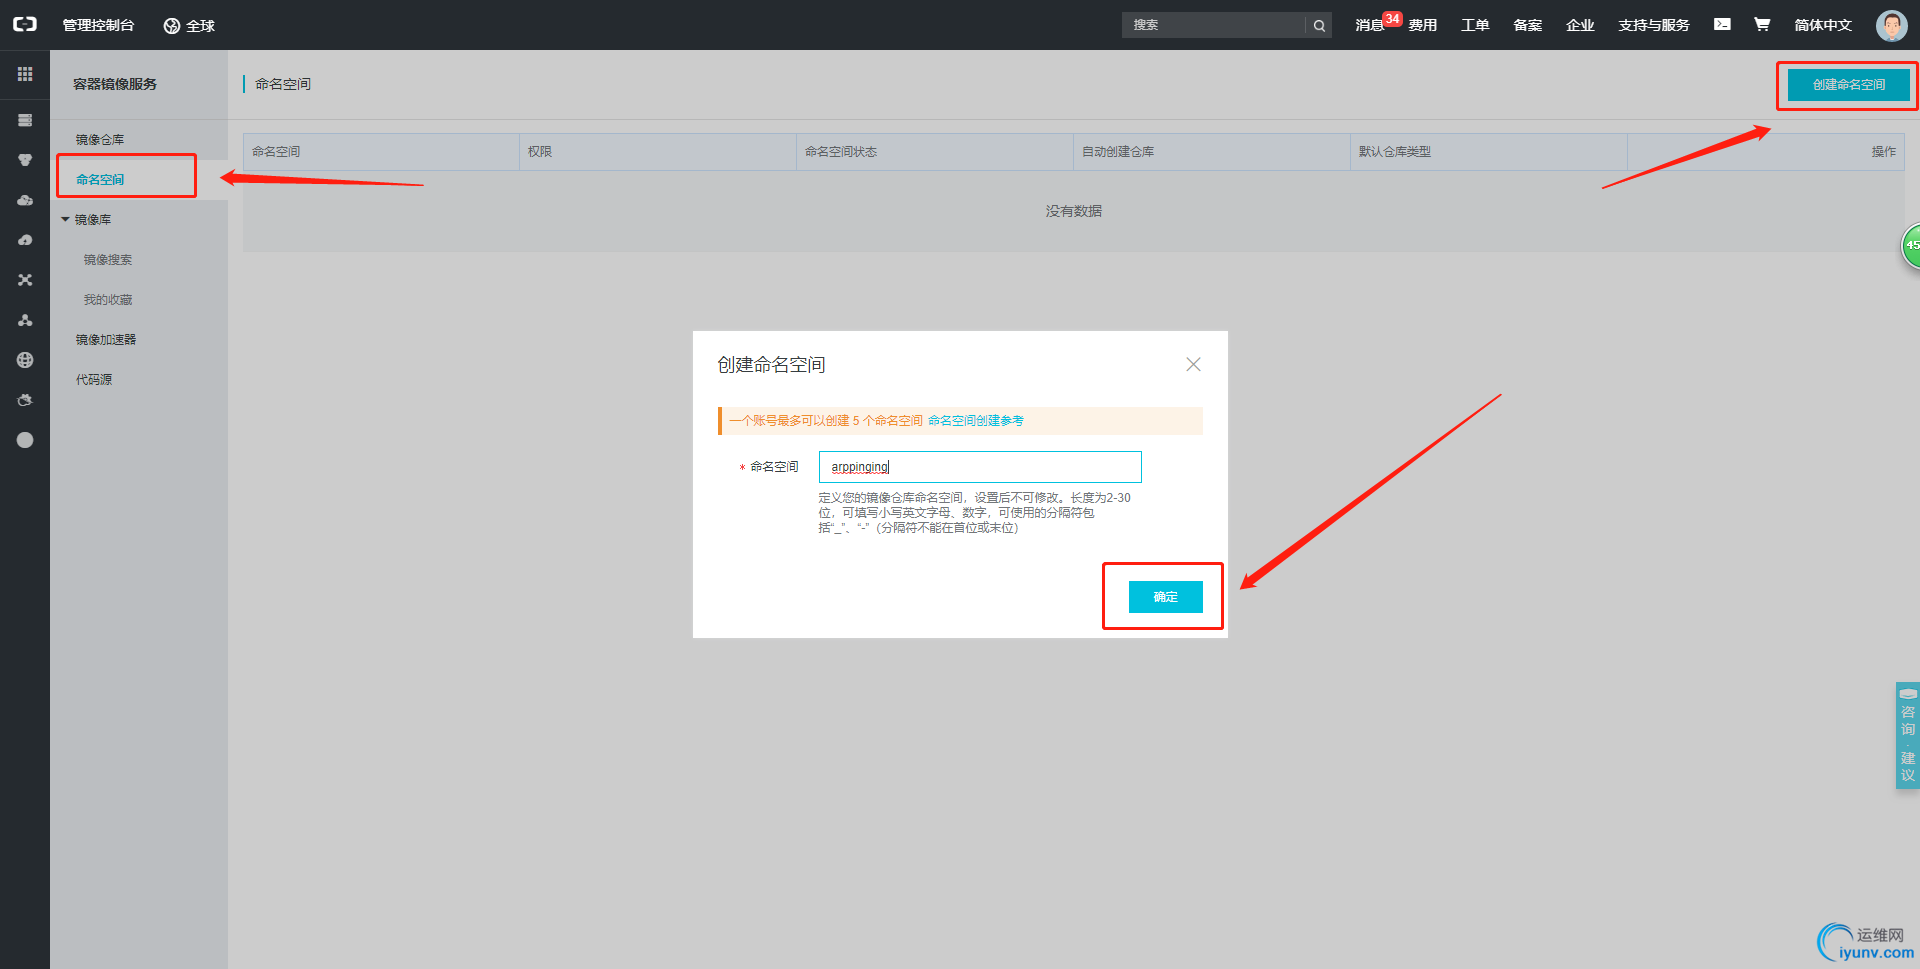This screenshot has width=1920, height=969.
Task: Click the green 45 floating circle
Action: [x=1911, y=245]
